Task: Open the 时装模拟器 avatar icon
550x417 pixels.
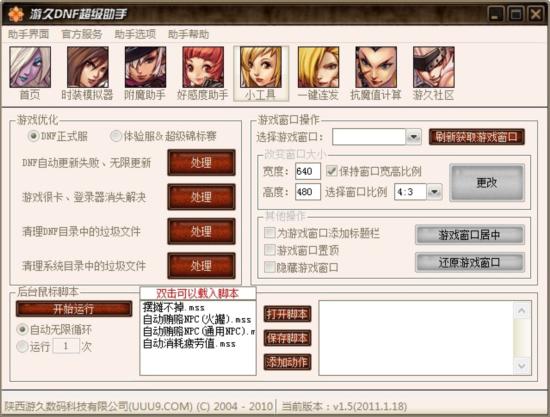Action: [x=88, y=67]
